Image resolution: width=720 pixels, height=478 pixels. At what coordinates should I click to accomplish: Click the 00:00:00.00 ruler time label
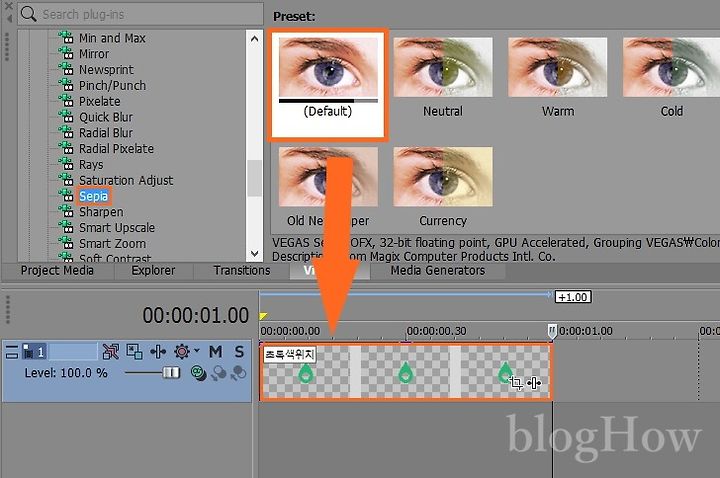pos(290,331)
